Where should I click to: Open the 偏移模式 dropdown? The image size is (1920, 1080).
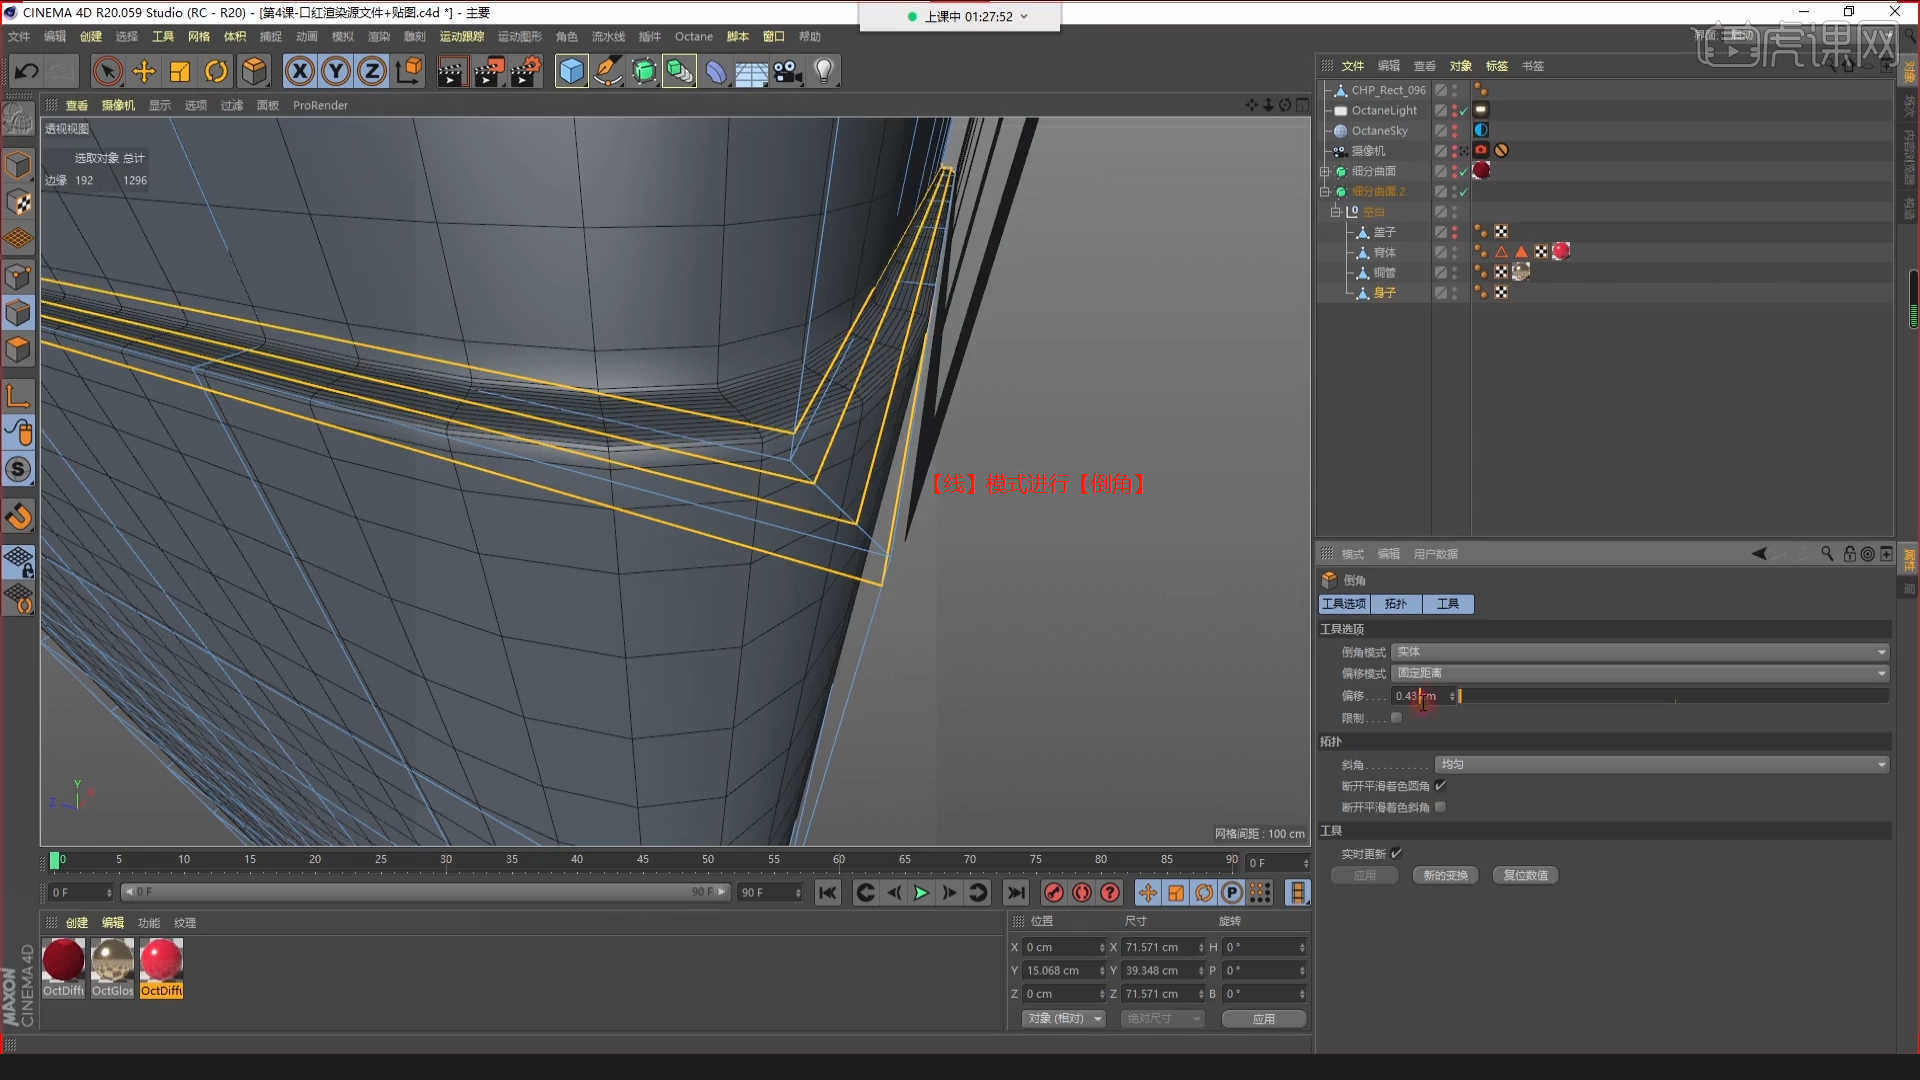point(1640,673)
